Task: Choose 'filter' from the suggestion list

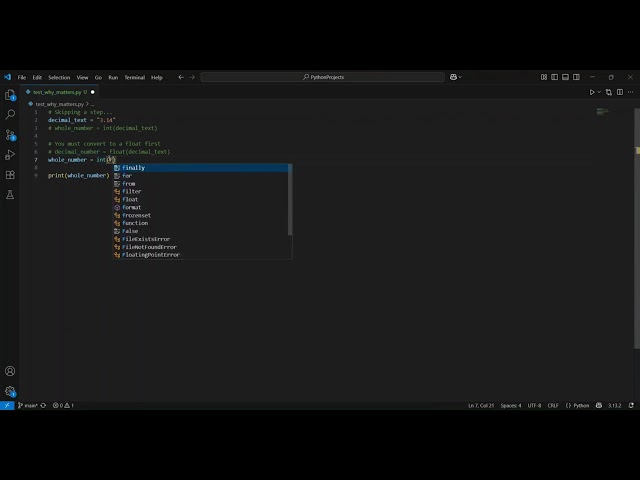Action: (201, 191)
